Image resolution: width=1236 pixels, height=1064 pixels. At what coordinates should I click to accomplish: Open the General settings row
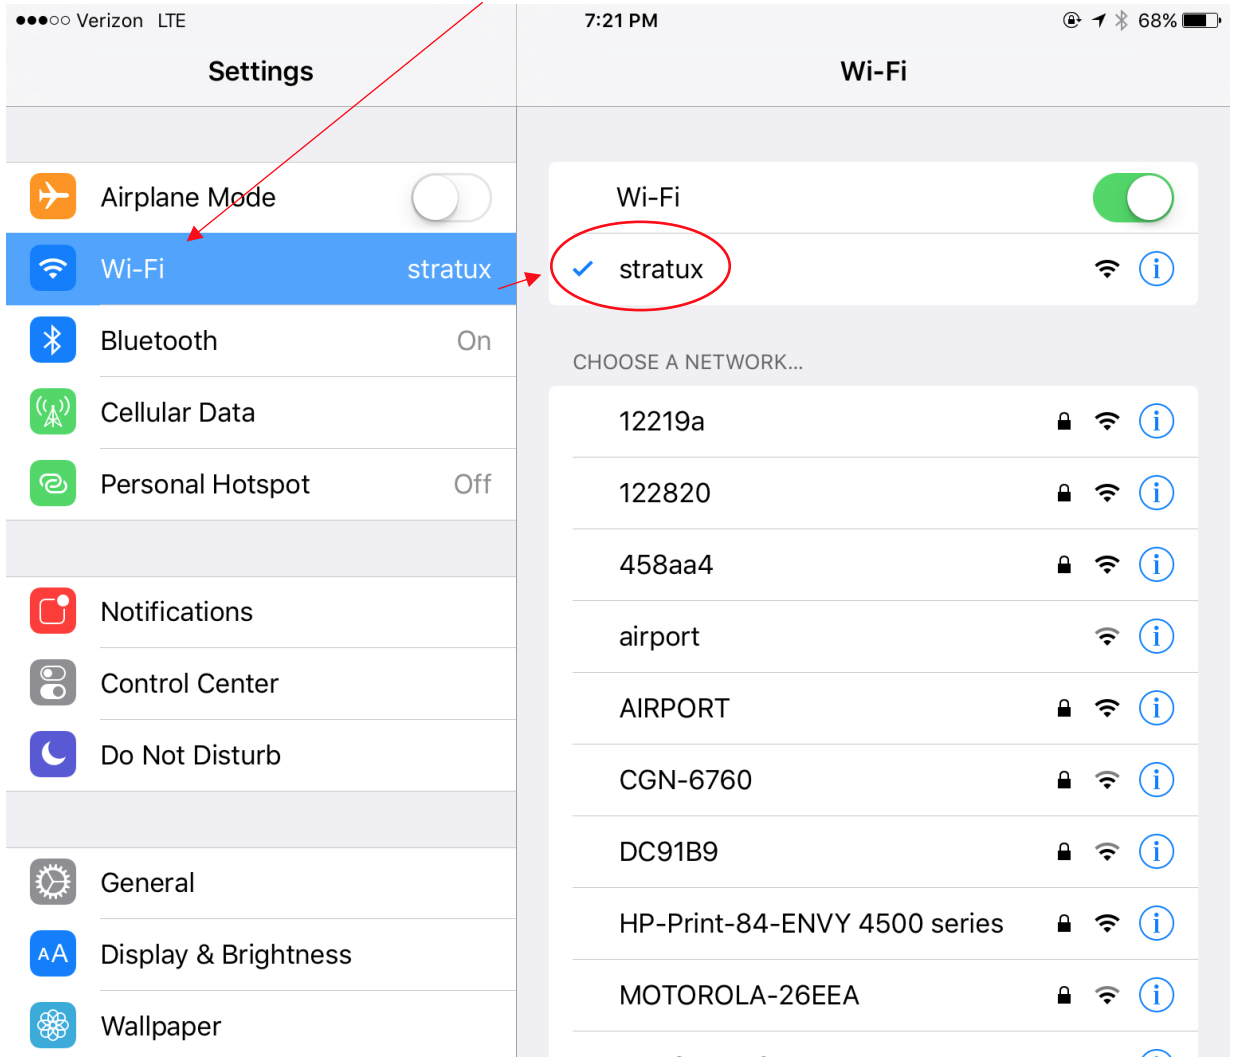[261, 883]
